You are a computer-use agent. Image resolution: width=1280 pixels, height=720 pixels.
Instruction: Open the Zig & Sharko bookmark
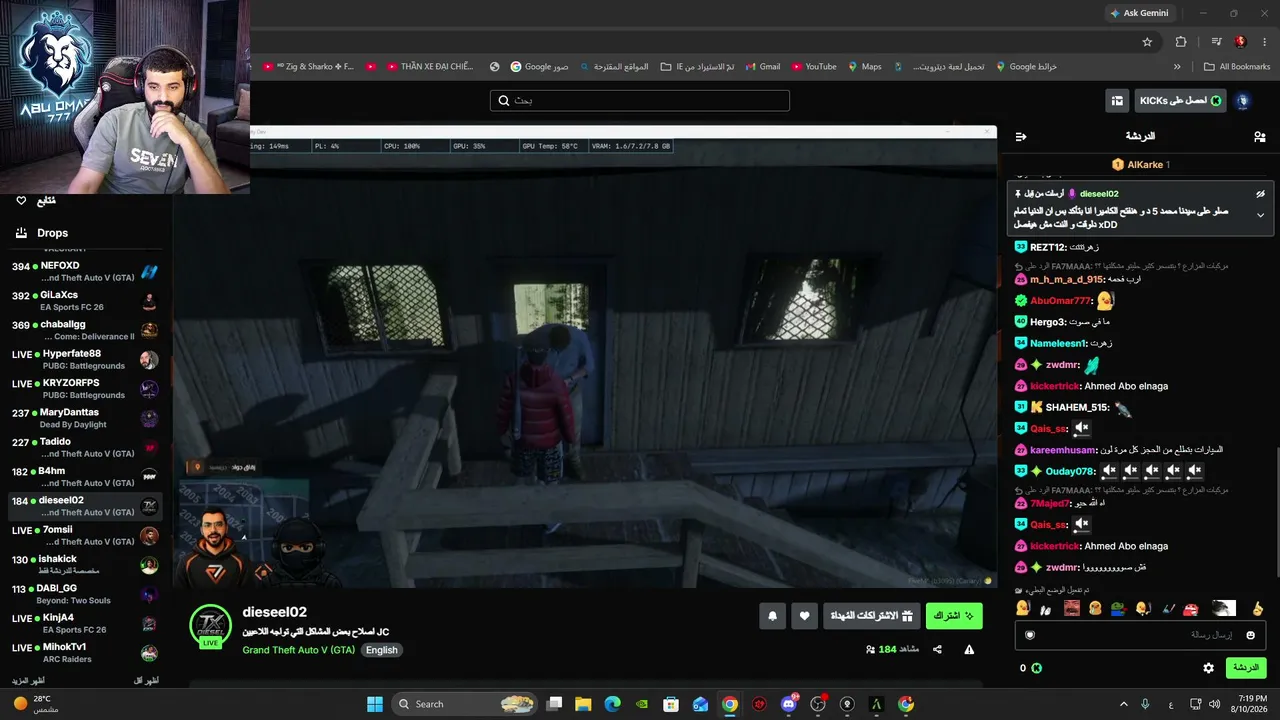pyautogui.click(x=309, y=67)
